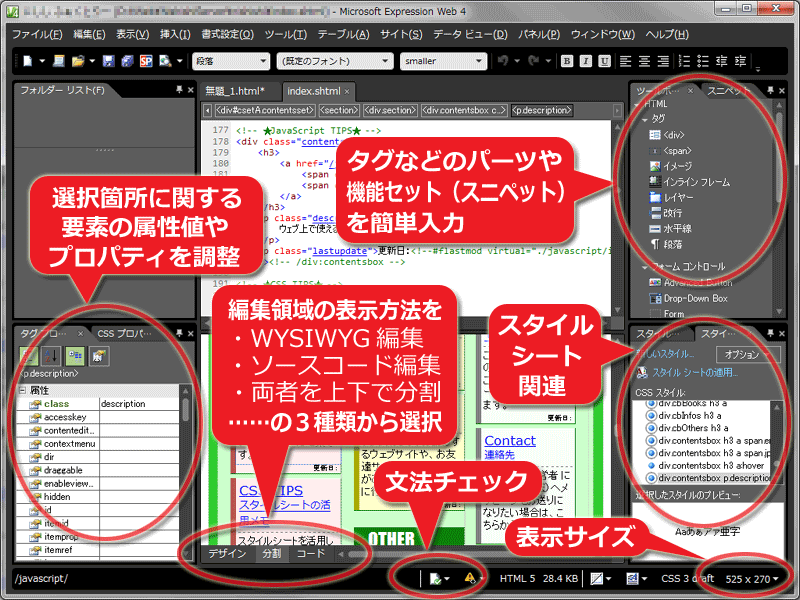Open the New document dropdown arrow
This screenshot has width=800, height=600.
pyautogui.click(x=42, y=61)
